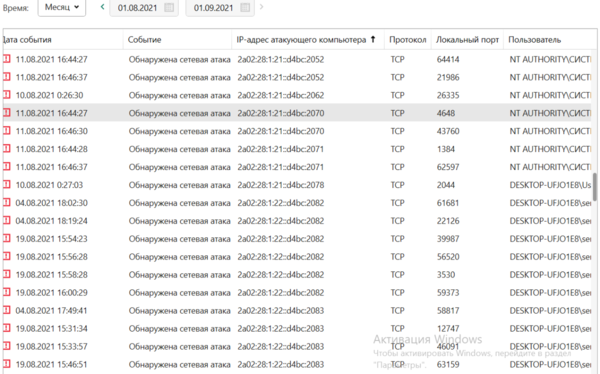Click the IP cell 2a02:28:1:21::d4bc:2062
The height and width of the screenshot is (374, 600).
280,95
